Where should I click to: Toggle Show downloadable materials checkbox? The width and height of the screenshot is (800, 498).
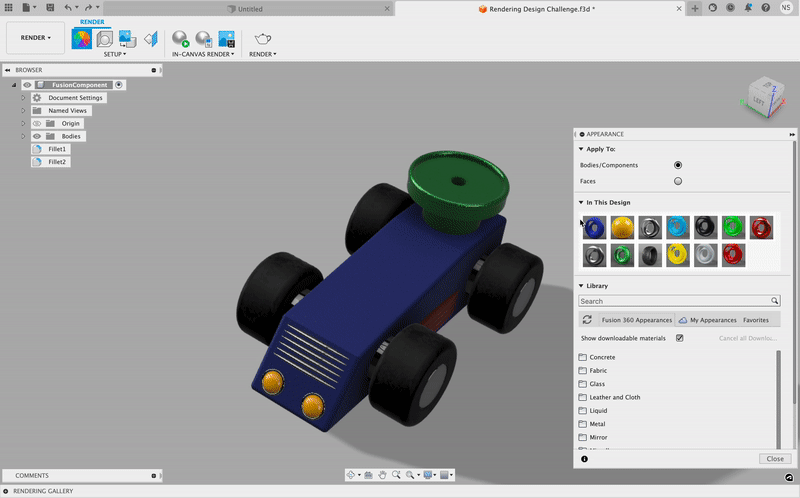(680, 338)
